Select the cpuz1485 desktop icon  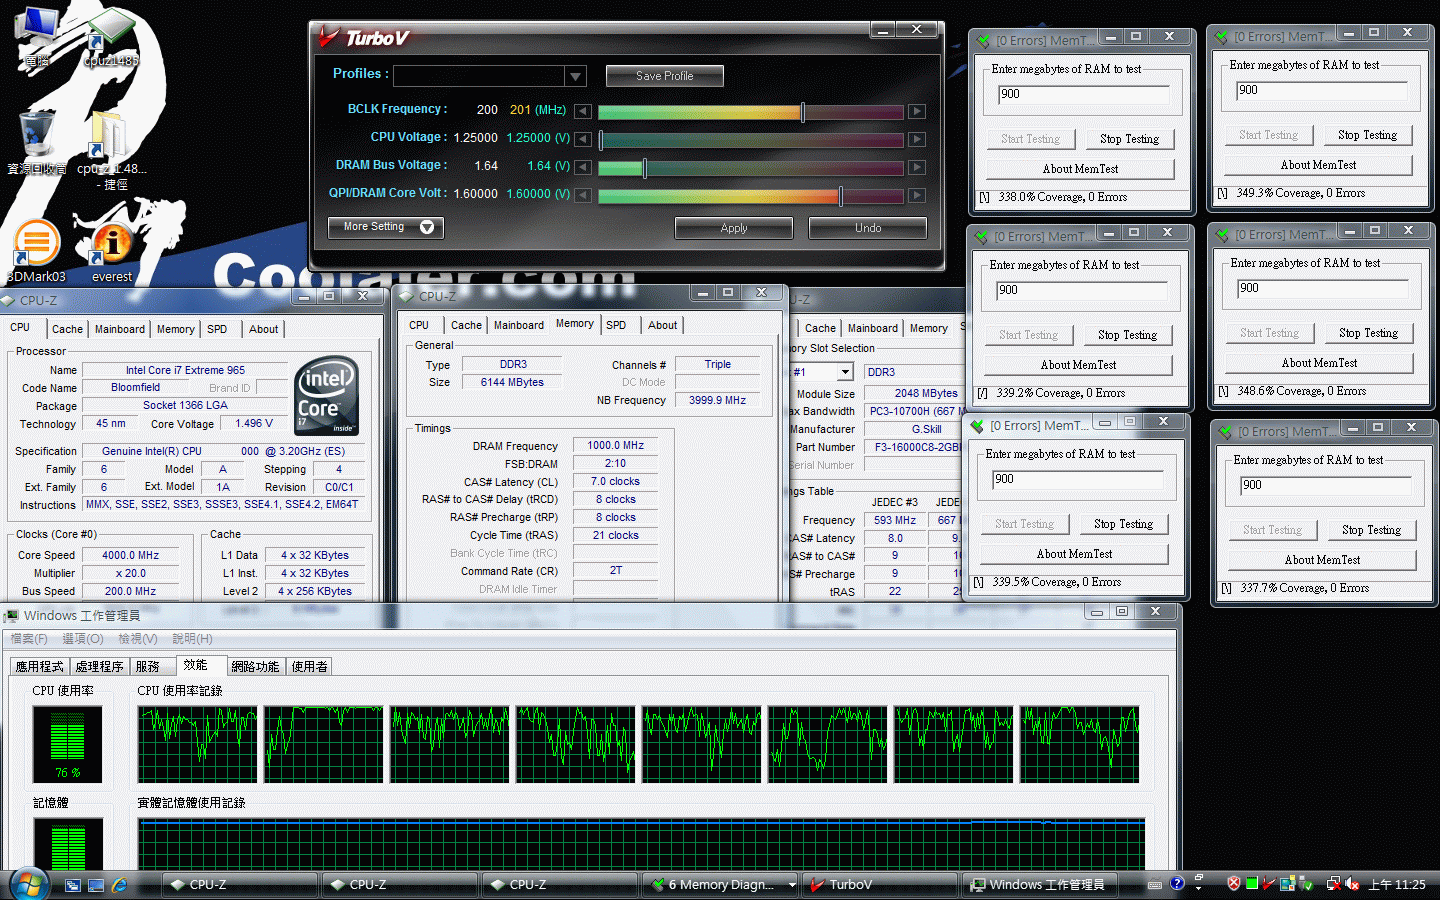click(110, 38)
